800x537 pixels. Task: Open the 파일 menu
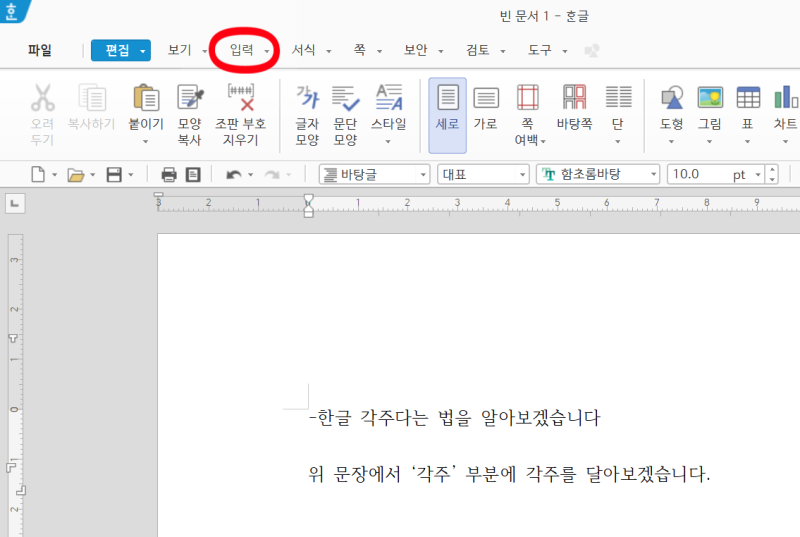click(40, 50)
